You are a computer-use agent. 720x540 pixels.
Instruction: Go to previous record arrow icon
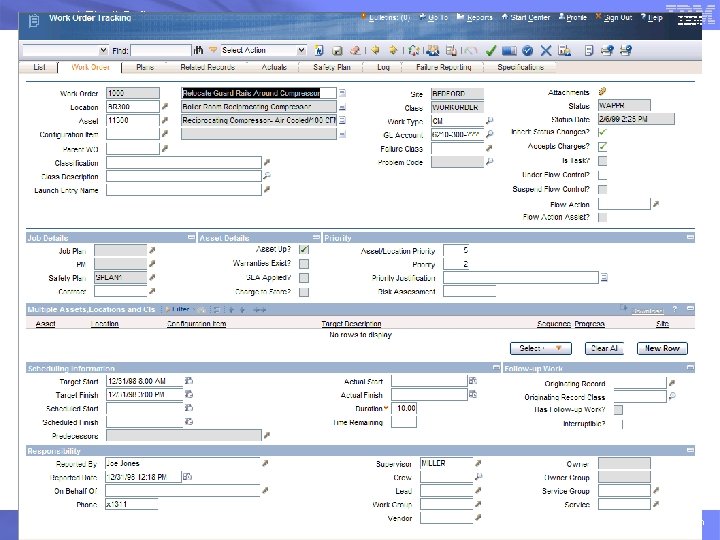point(375,50)
